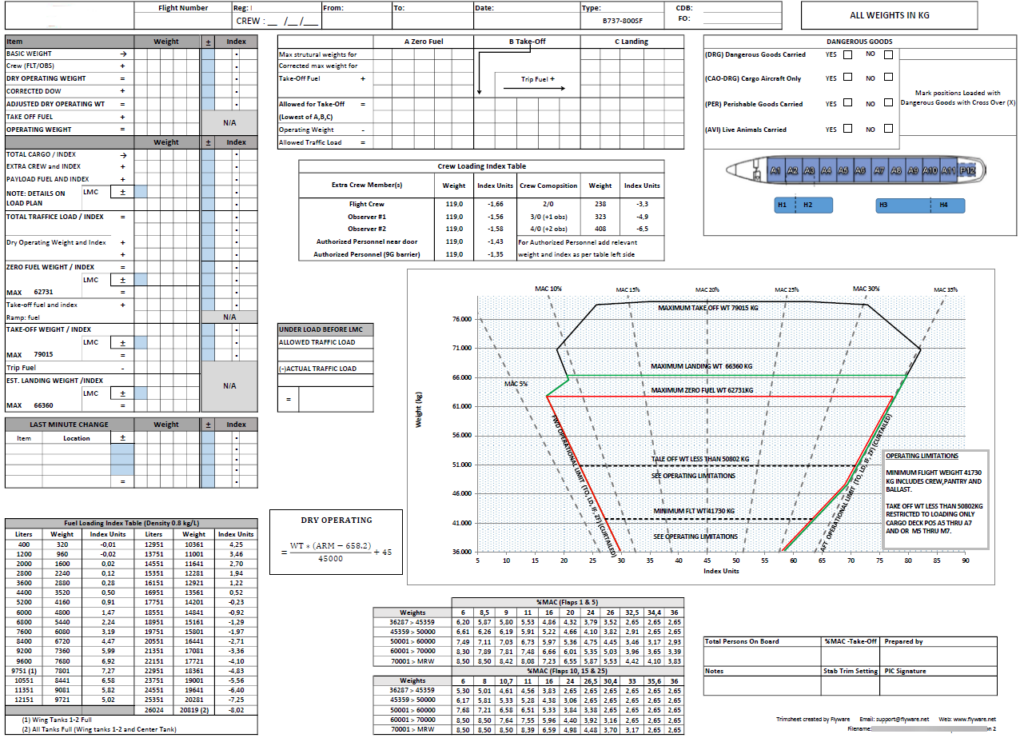Select the BASIC WEIGHT row label
Screen dimensions: 1024x742
click(x=29, y=54)
